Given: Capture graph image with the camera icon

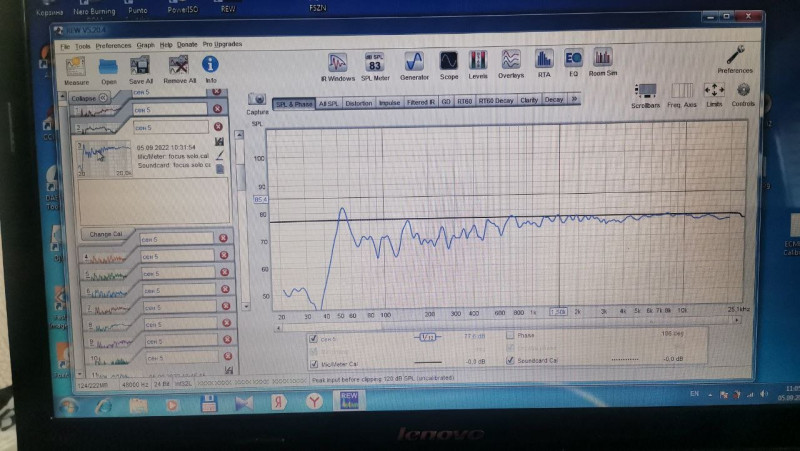Looking at the screenshot, I should [257, 99].
